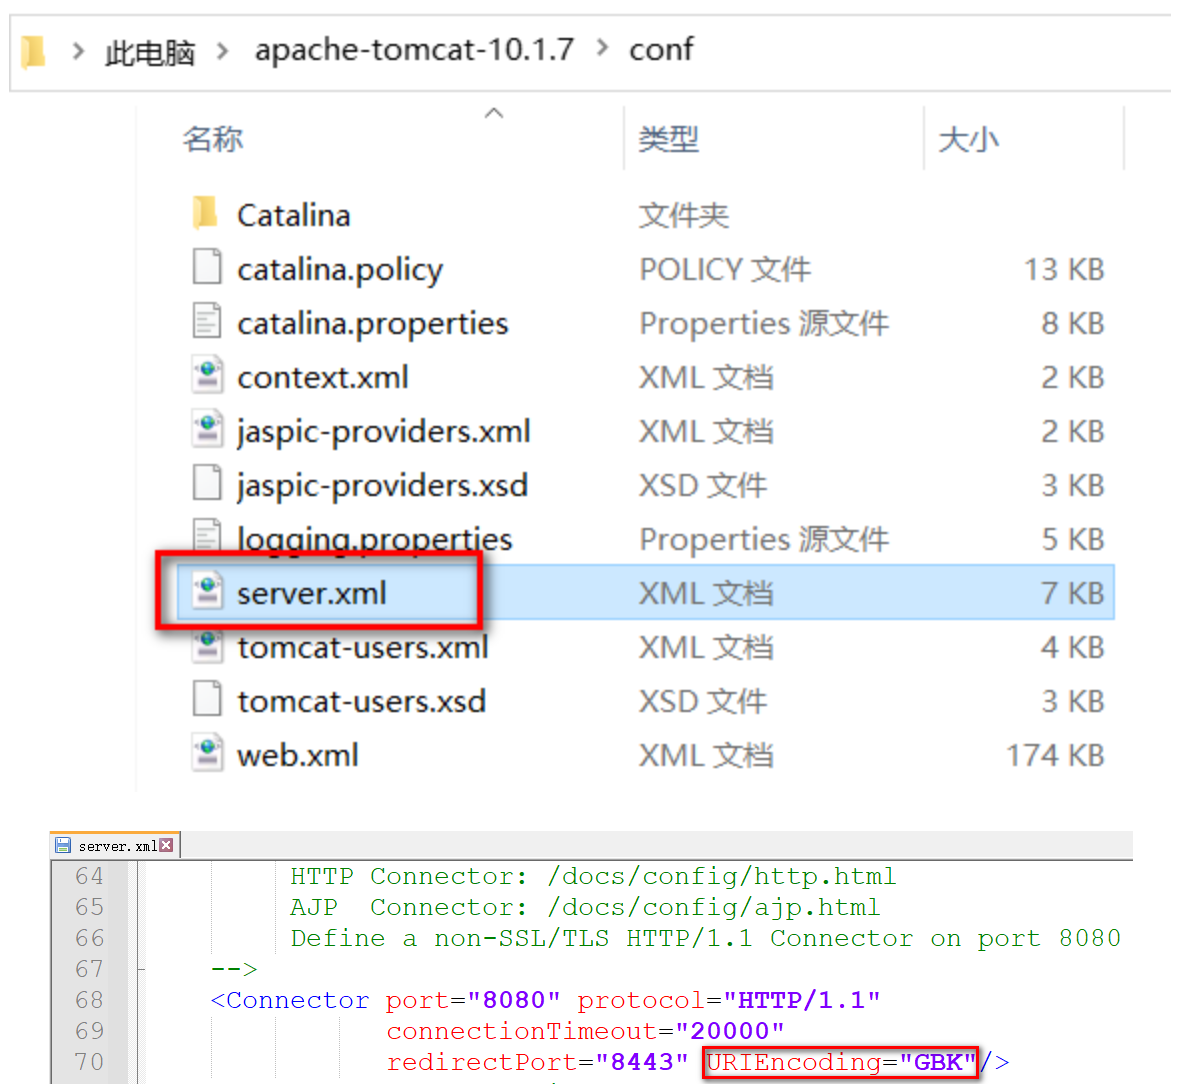Close the server.xml editor tab
The width and height of the screenshot is (1199, 1087).
167,845
